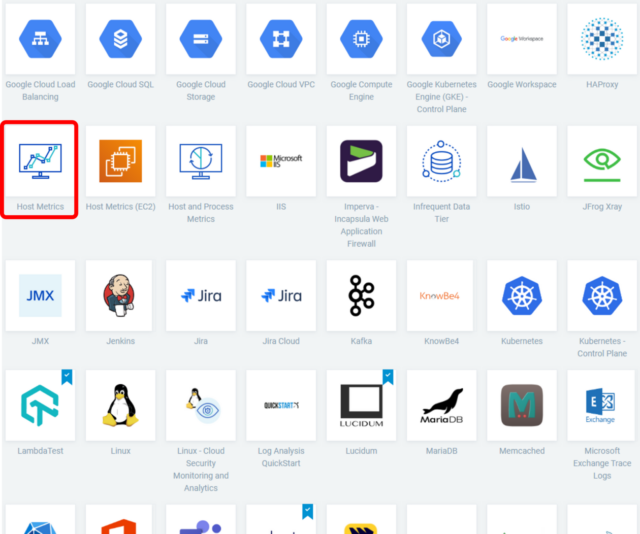
Task: Open the Kubernetes - Control Plane tile
Action: tap(602, 296)
